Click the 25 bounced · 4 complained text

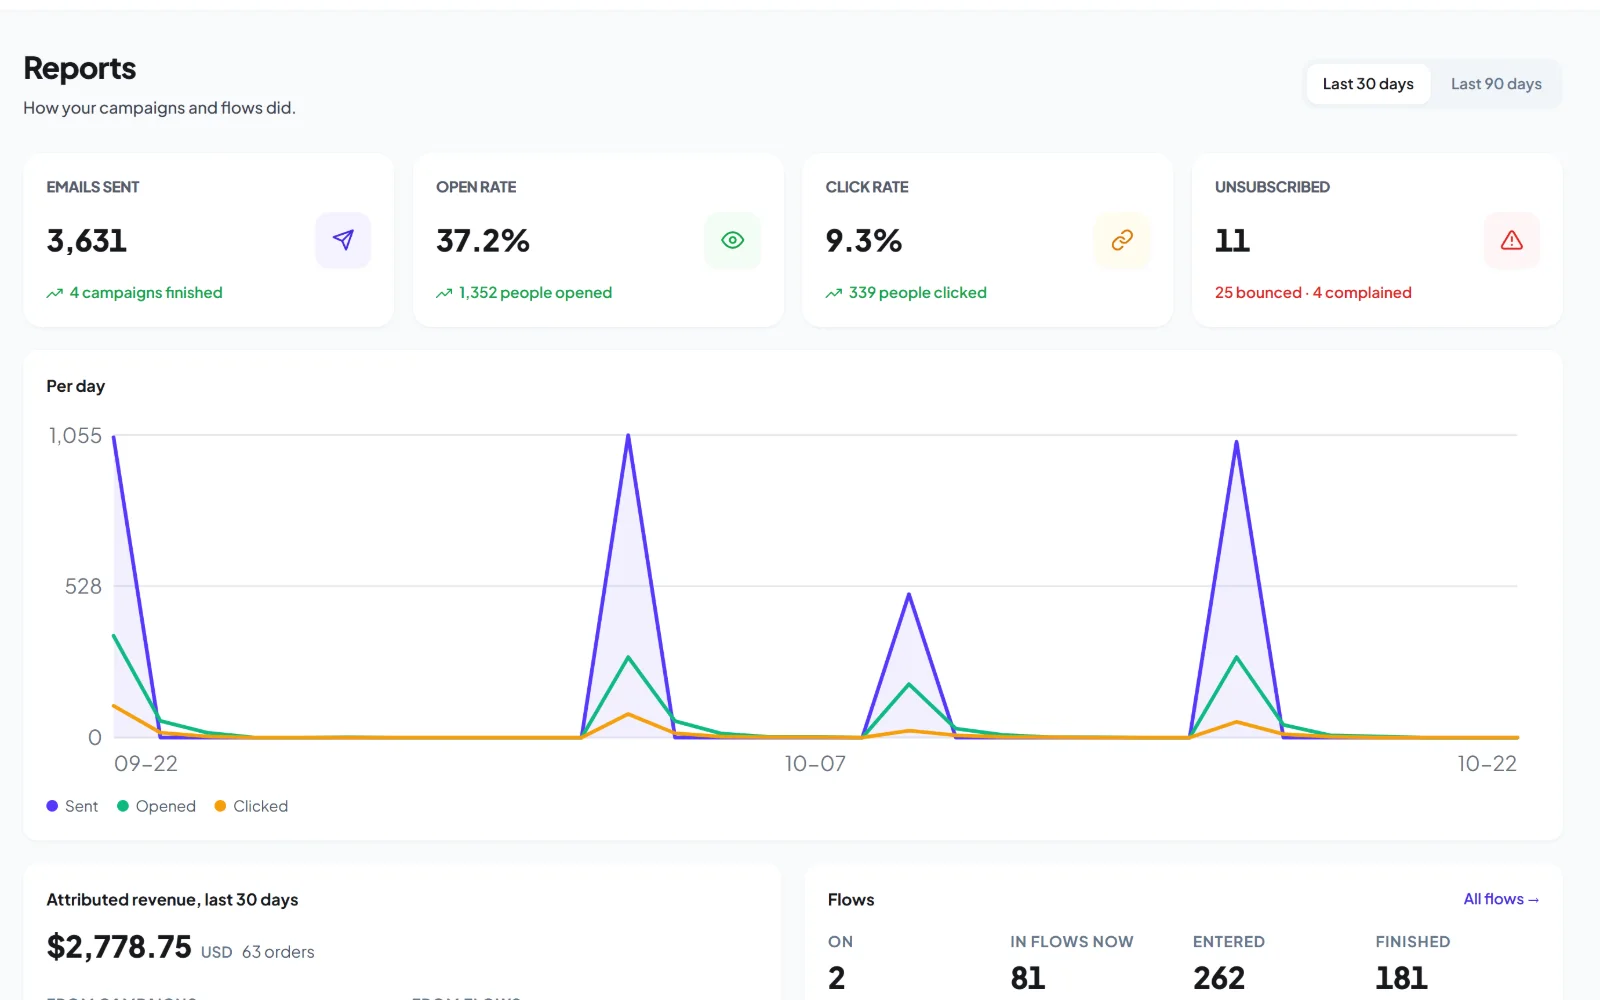pos(1313,293)
